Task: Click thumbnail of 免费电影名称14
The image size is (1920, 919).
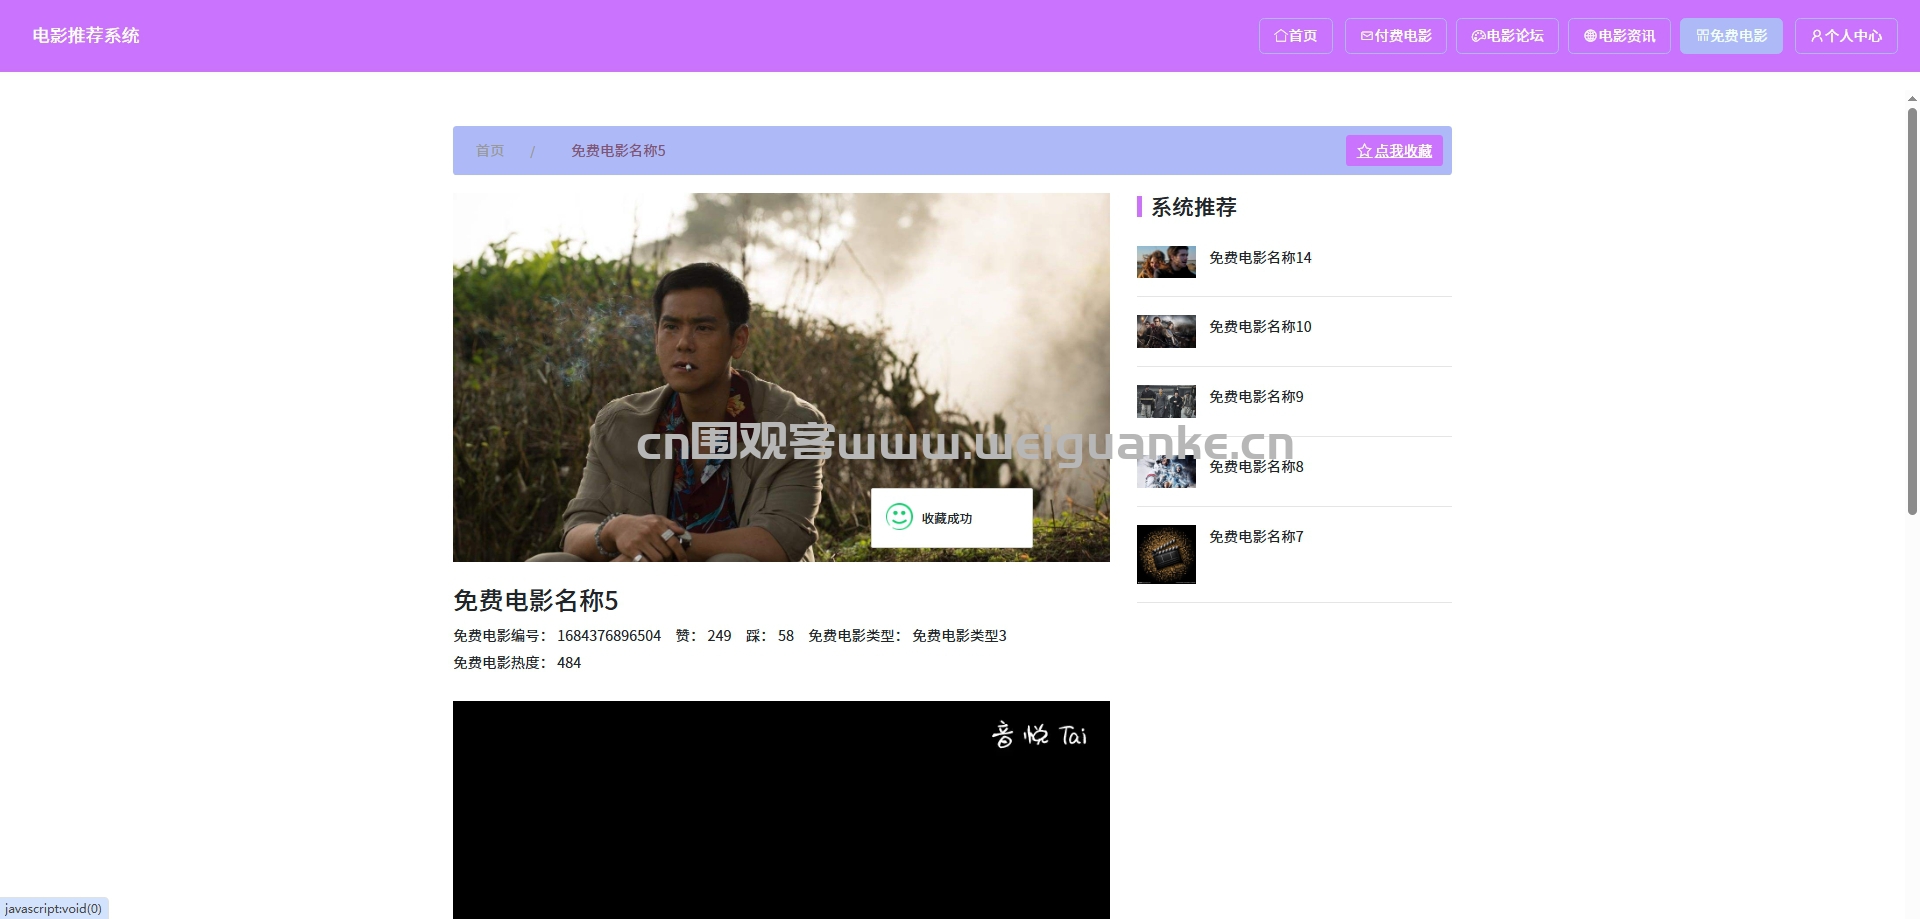Action: [x=1166, y=262]
